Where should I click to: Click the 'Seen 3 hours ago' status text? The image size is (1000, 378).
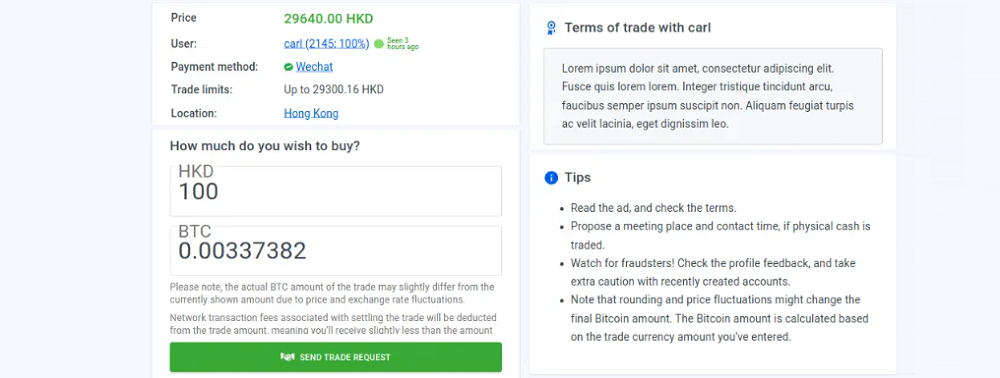coord(402,44)
